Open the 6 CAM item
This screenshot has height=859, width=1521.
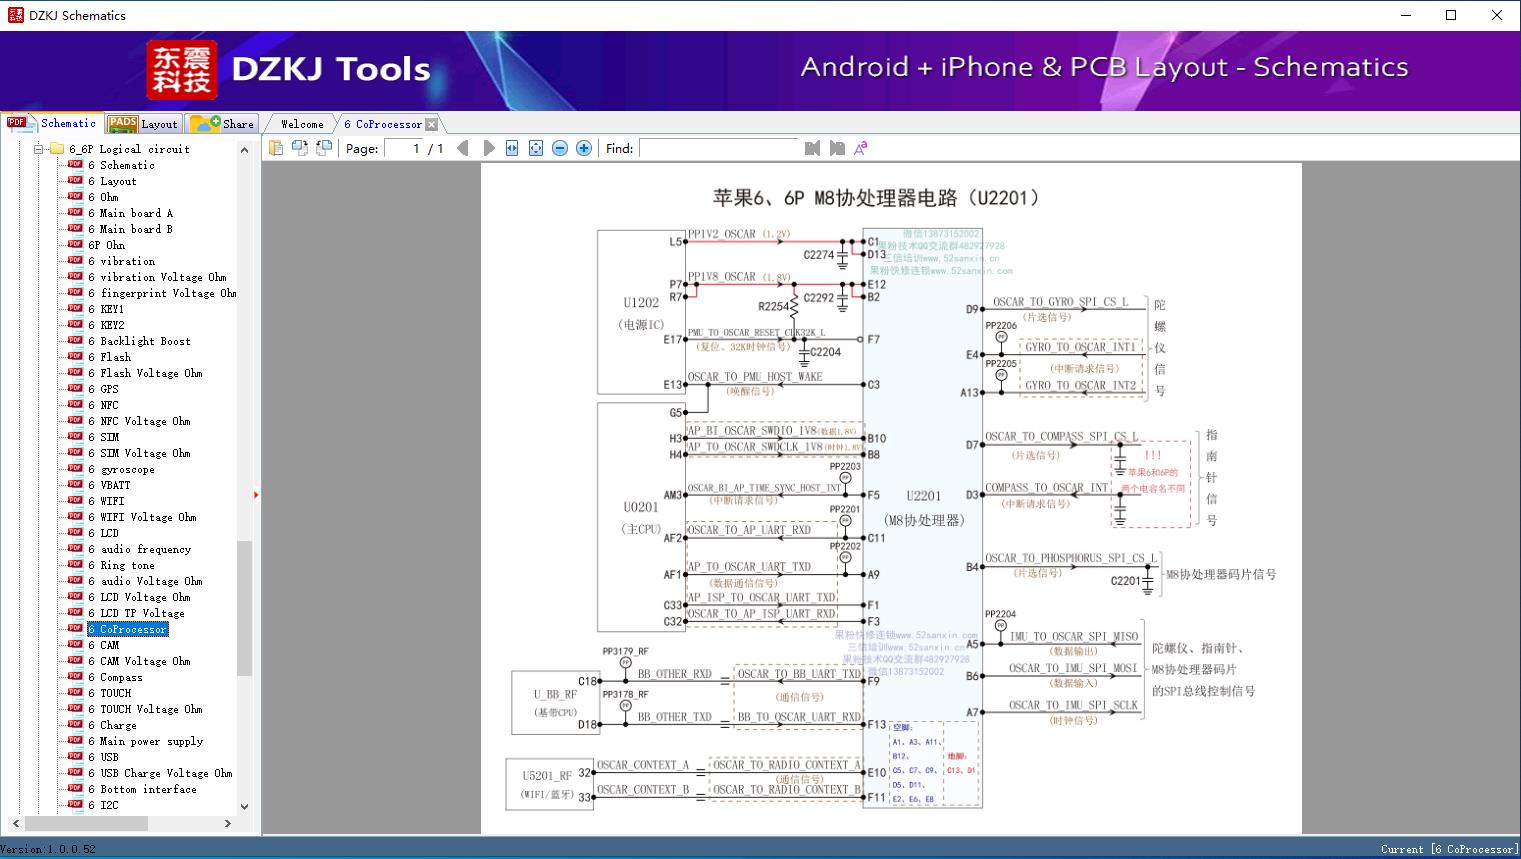click(103, 645)
